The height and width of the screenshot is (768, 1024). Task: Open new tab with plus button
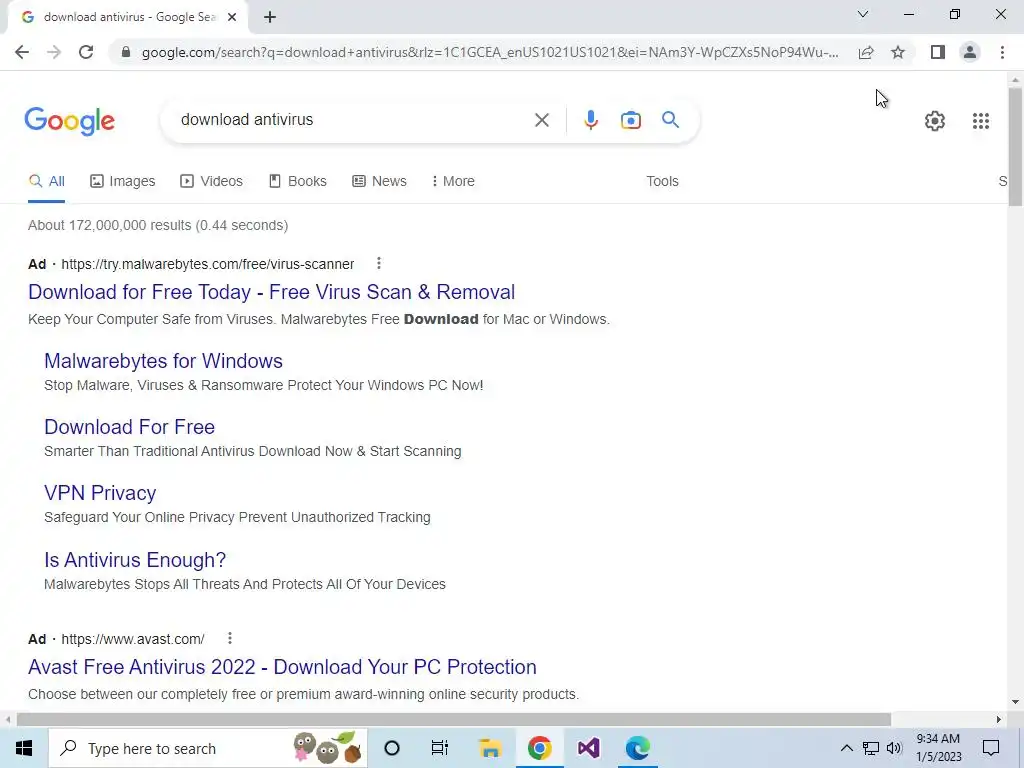point(270,18)
